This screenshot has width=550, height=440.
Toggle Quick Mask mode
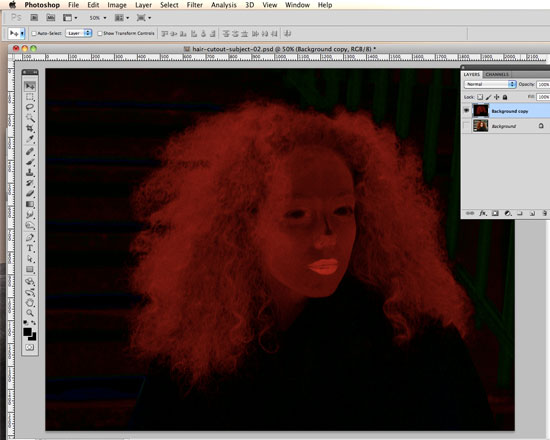tap(30, 347)
